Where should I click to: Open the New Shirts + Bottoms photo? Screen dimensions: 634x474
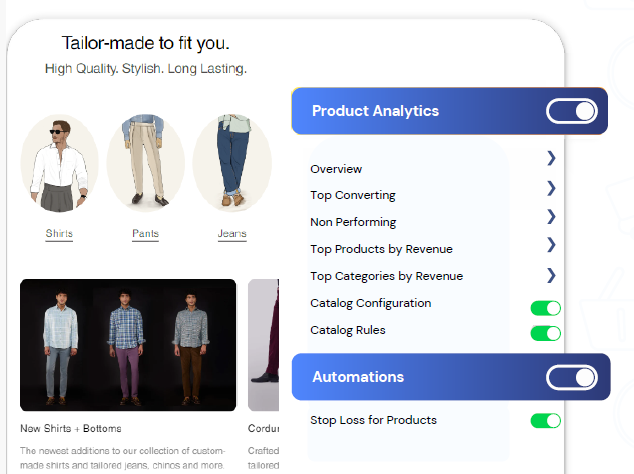click(x=128, y=345)
